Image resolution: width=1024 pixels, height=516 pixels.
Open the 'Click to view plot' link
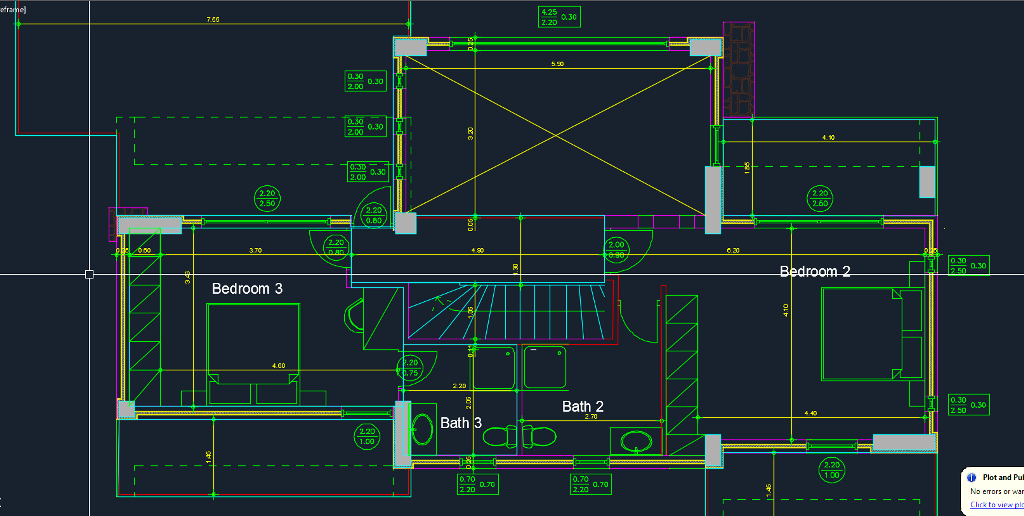click(x=996, y=504)
